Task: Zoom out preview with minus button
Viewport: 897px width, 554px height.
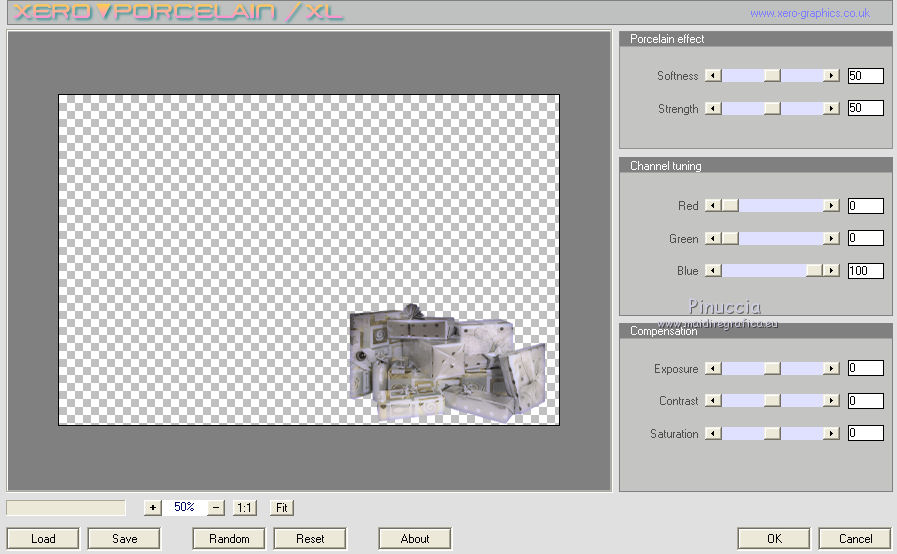Action: (216, 508)
